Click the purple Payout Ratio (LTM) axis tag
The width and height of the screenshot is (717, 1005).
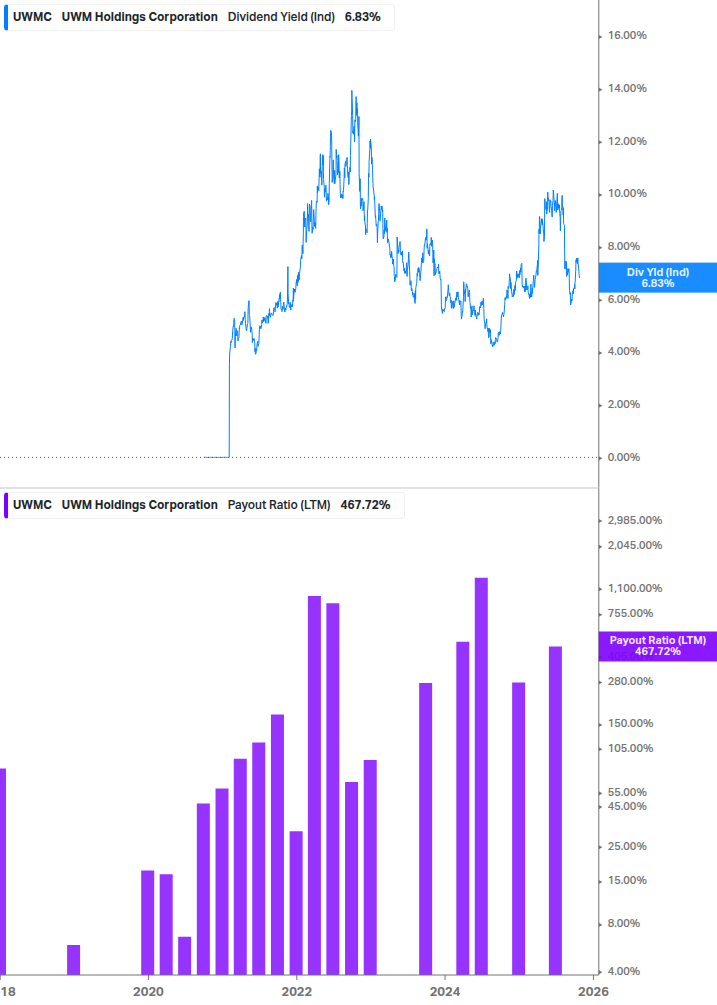(657, 645)
